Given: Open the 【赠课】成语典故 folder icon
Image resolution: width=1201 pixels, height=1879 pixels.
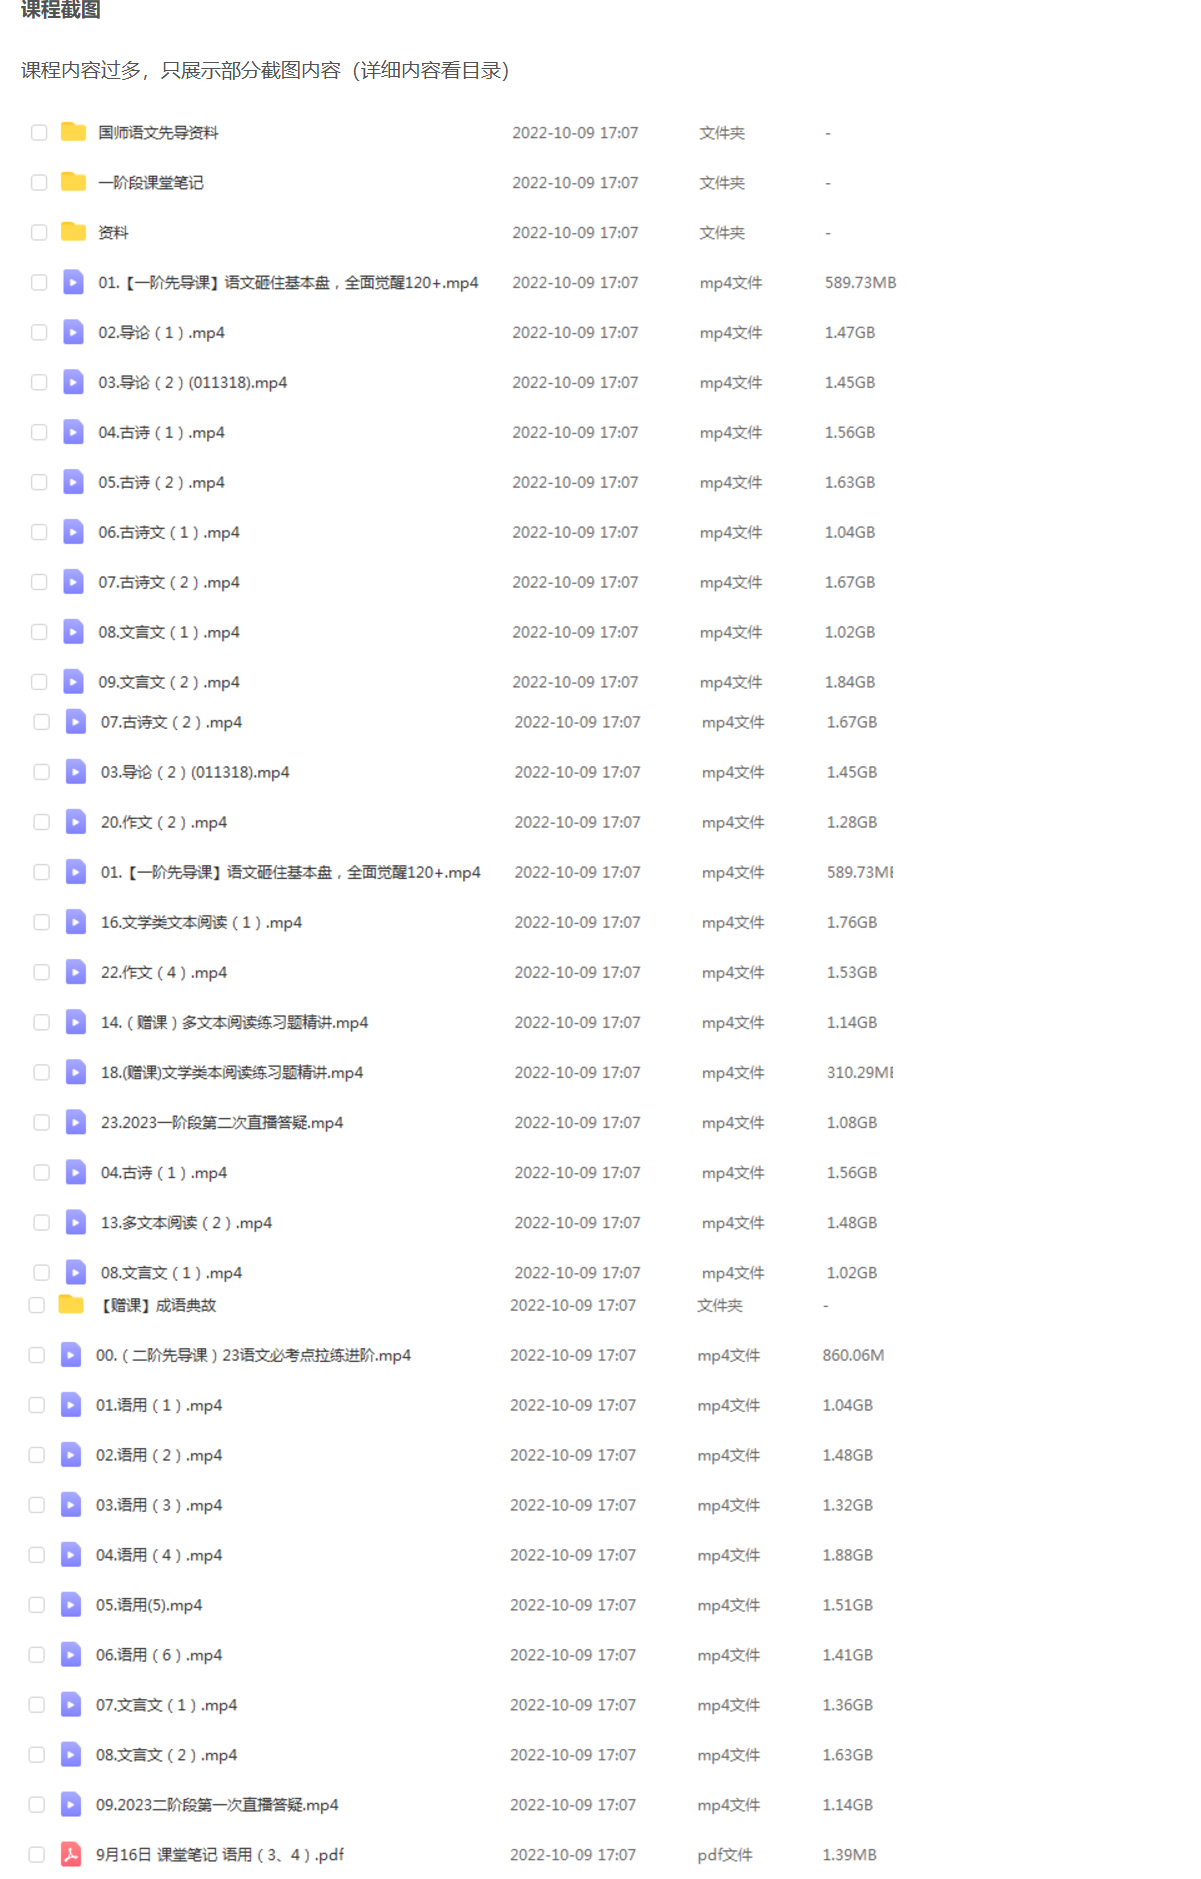Looking at the screenshot, I should [71, 1305].
